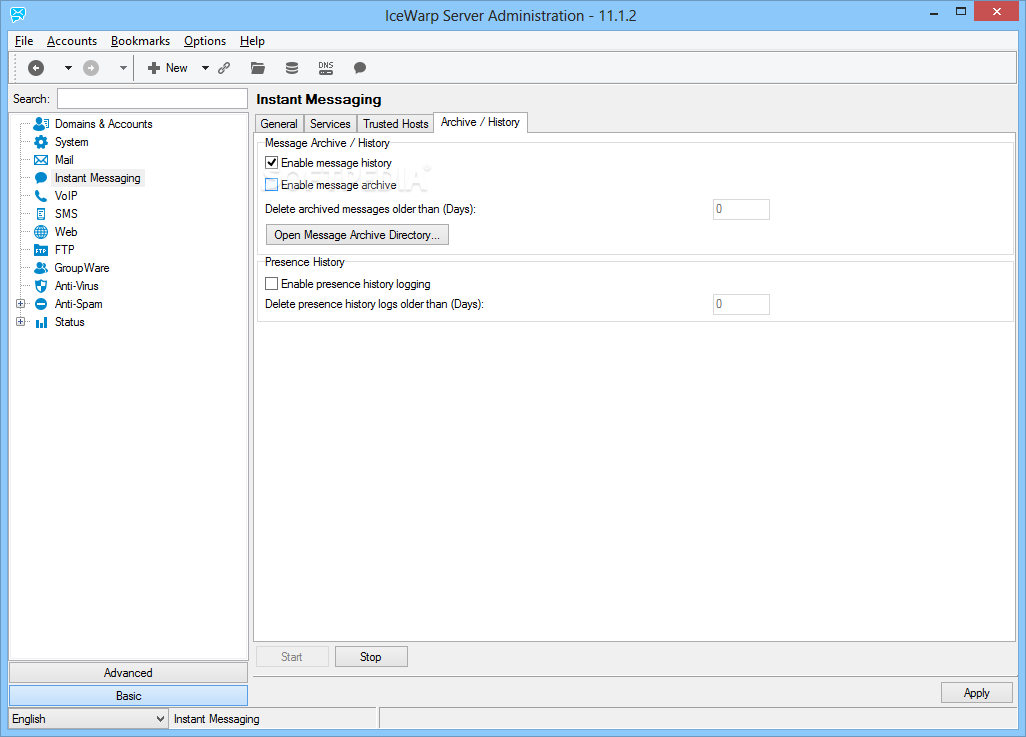Click the Anti-Virus shield icon
This screenshot has height=737, width=1026.
41,286
